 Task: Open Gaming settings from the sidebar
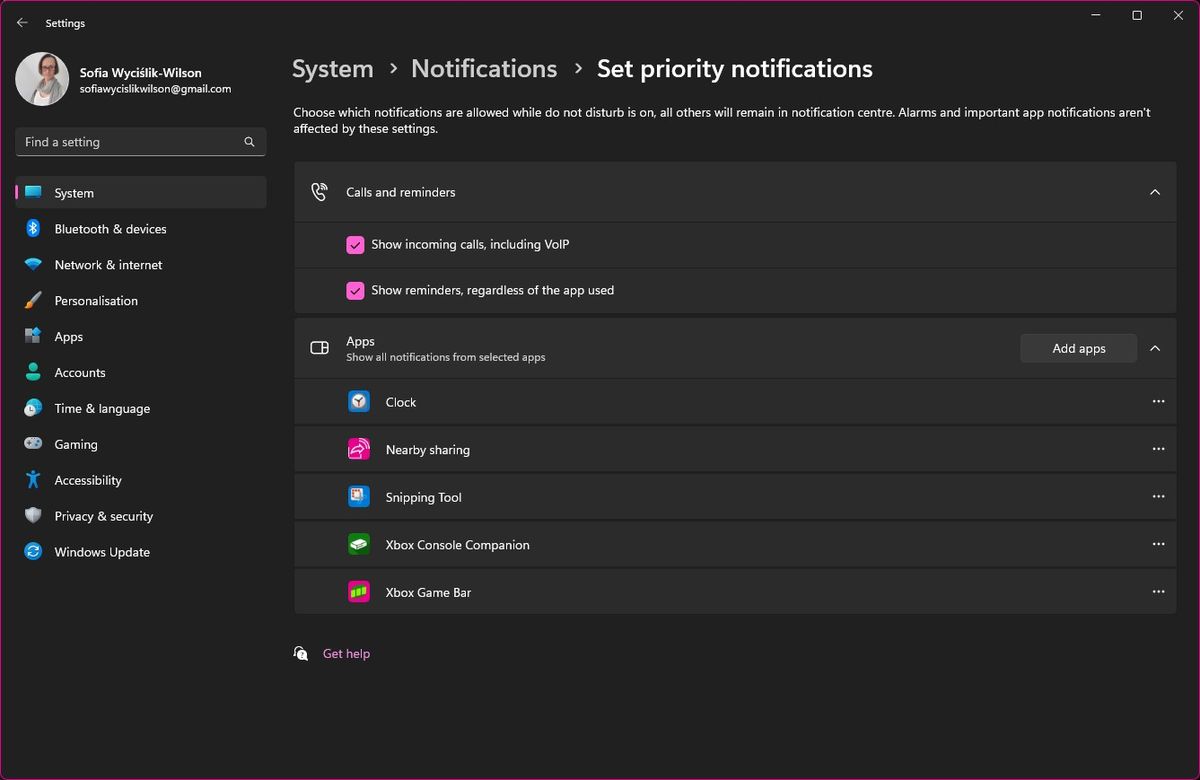(x=75, y=444)
